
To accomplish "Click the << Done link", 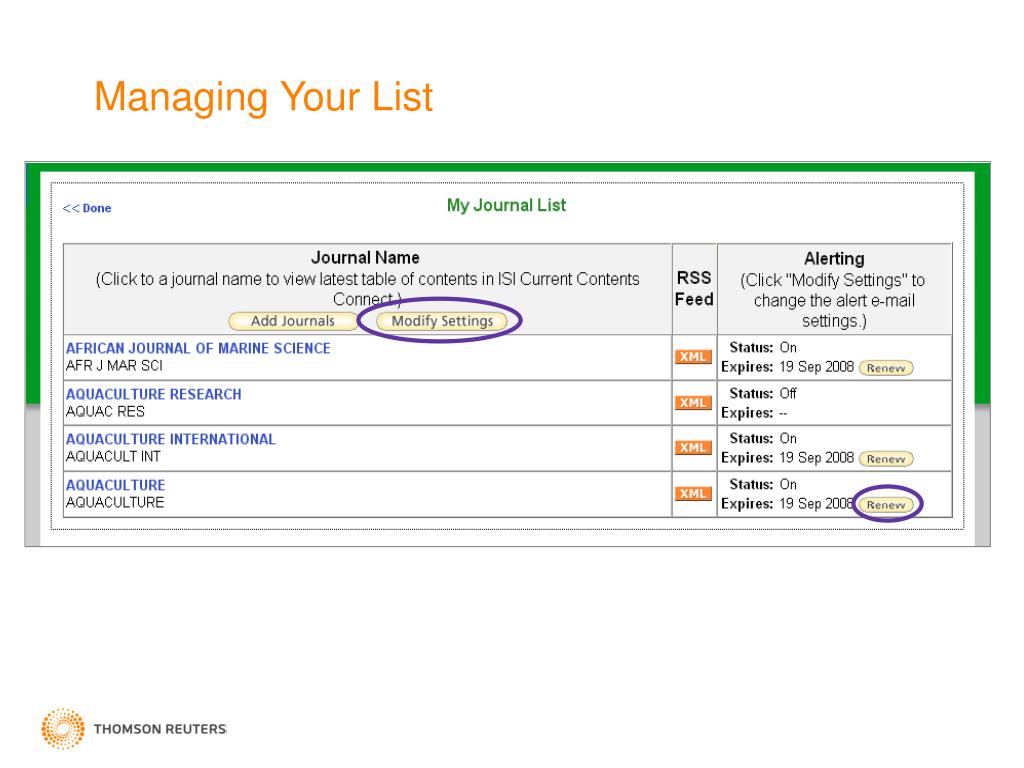I will pos(87,208).
